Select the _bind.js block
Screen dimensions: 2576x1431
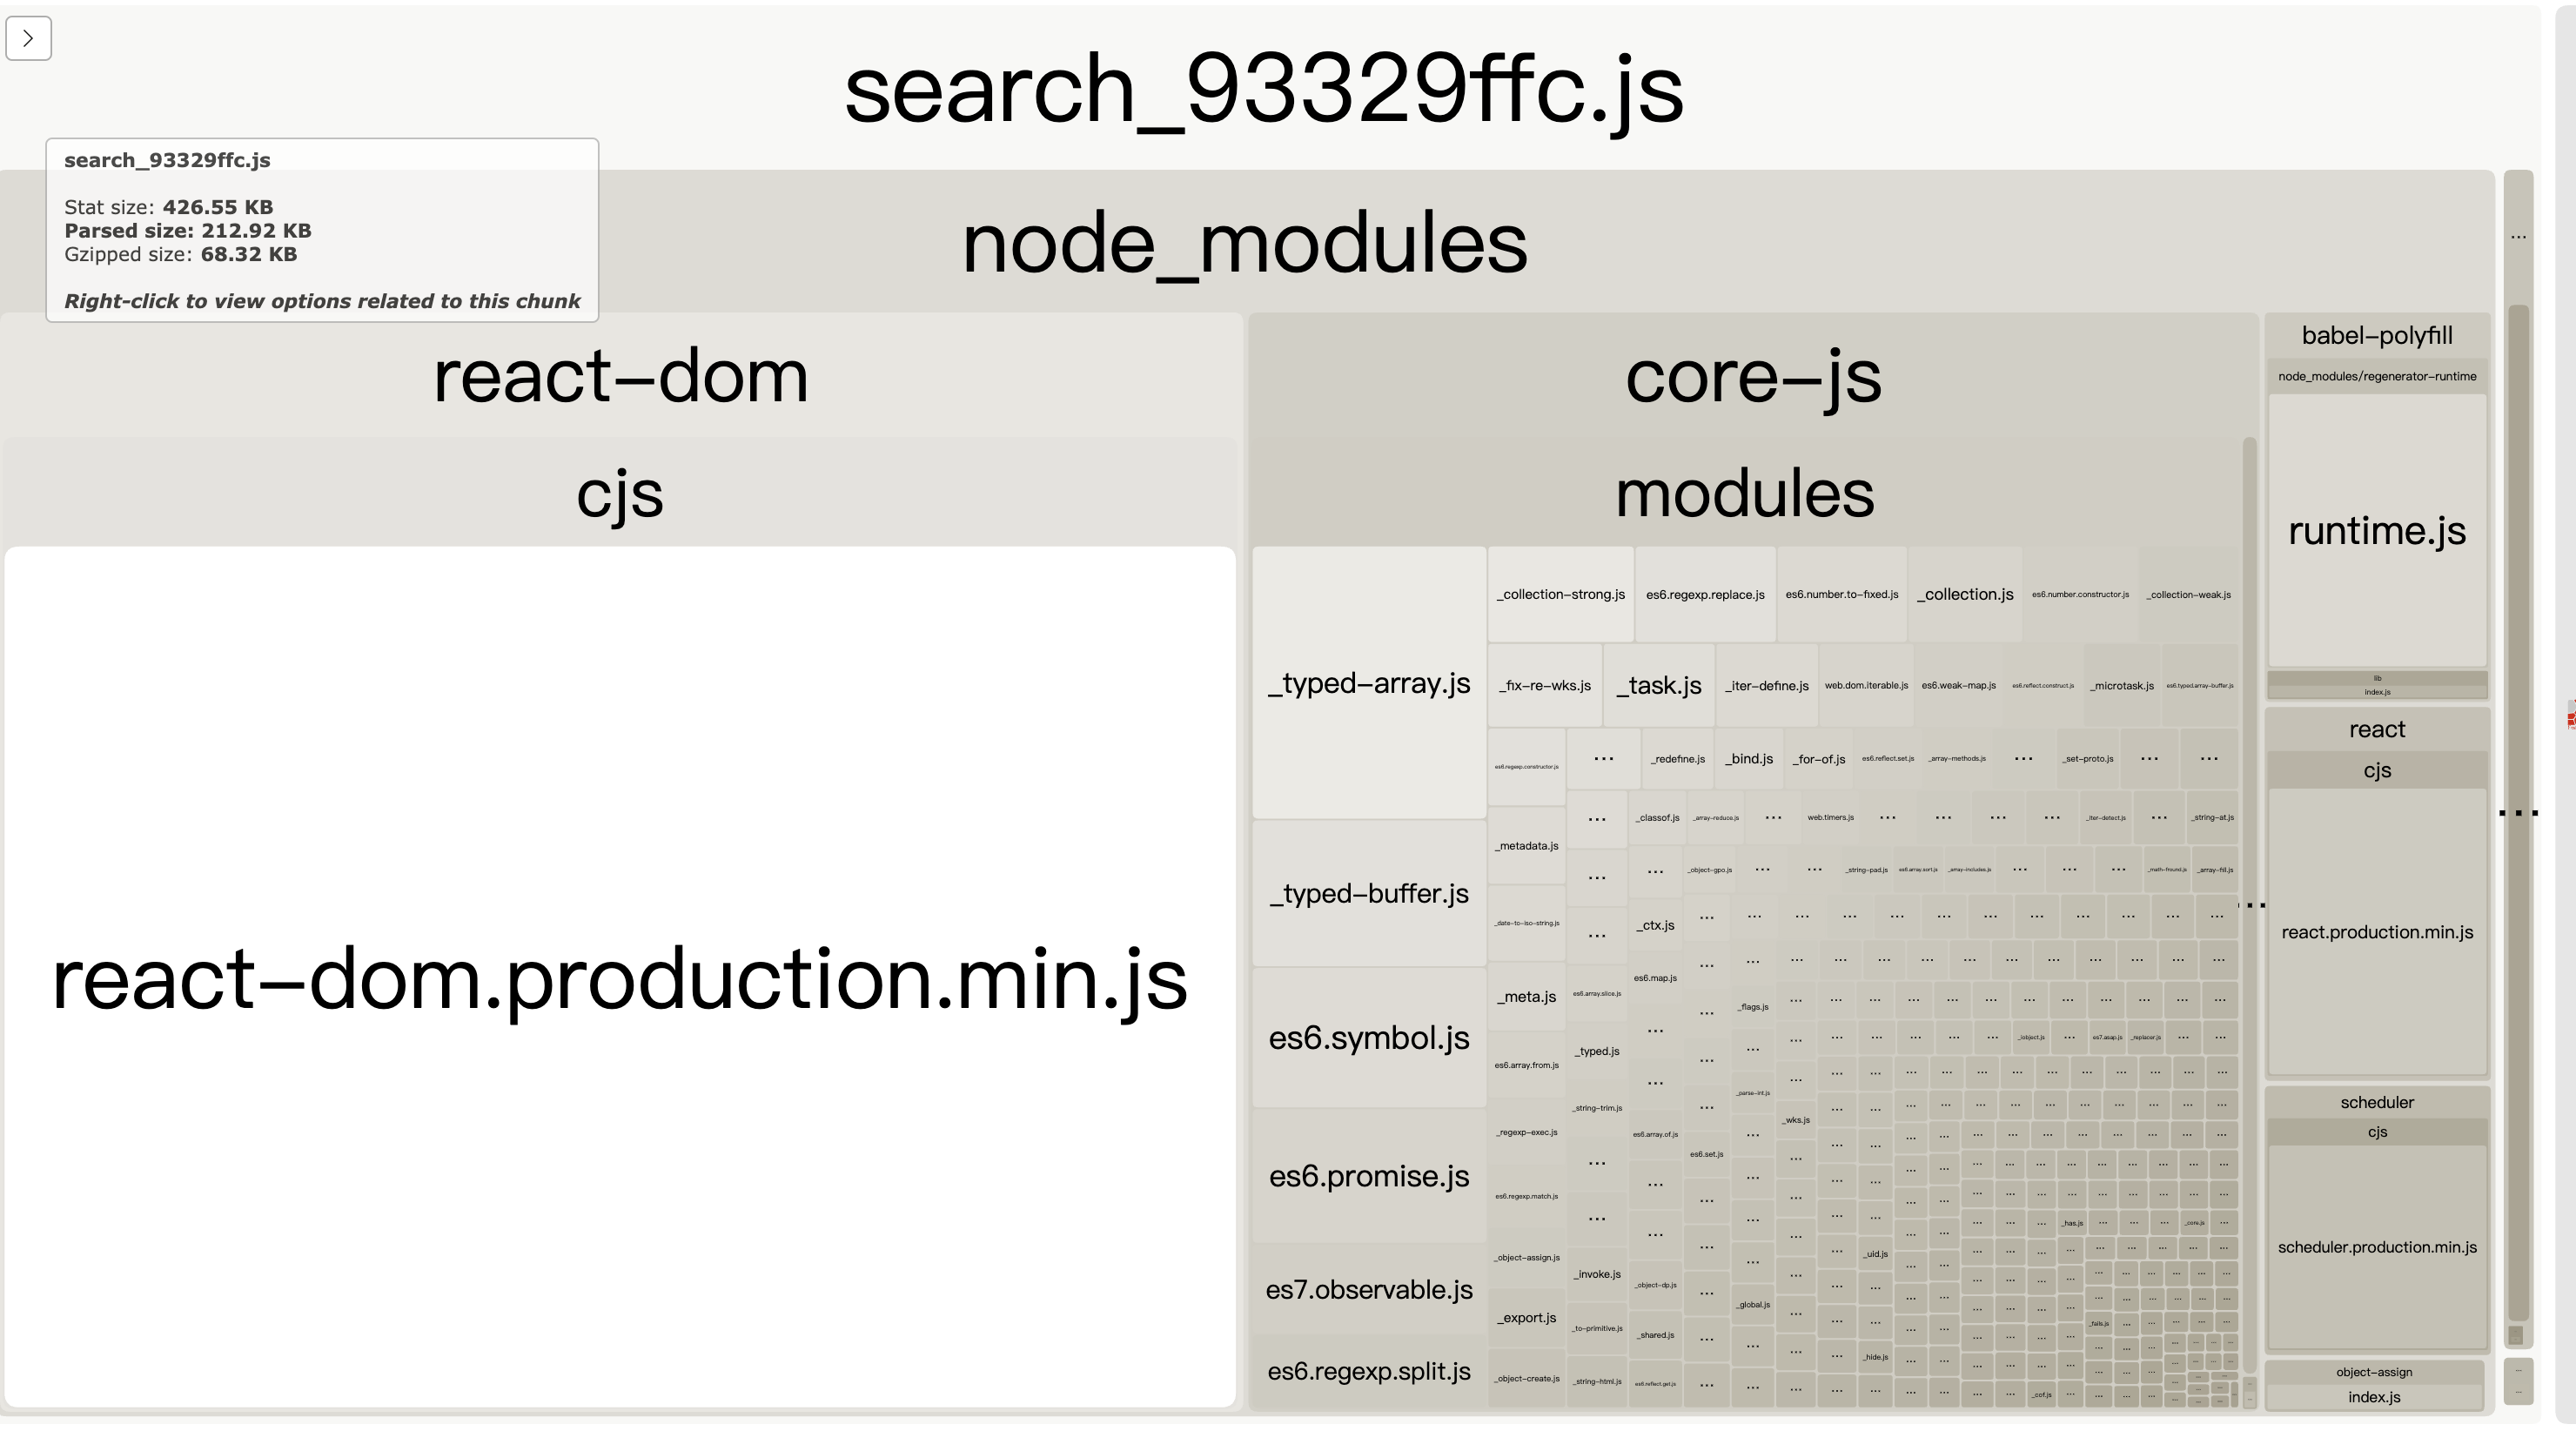coord(1749,758)
